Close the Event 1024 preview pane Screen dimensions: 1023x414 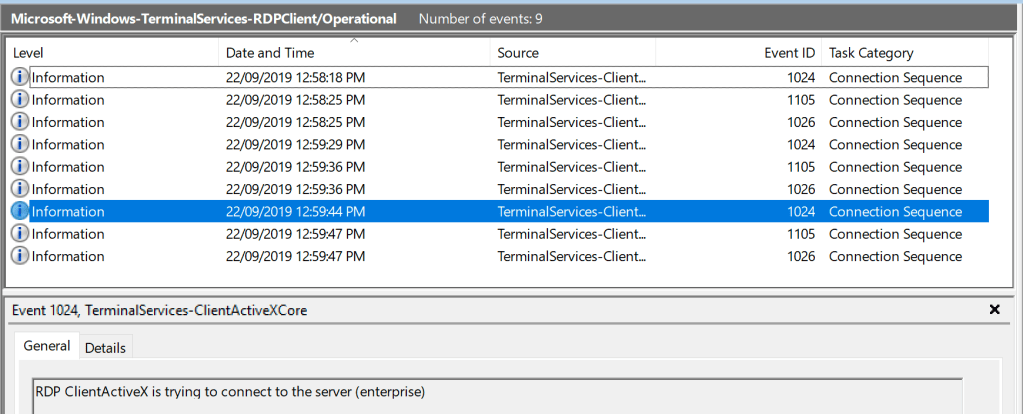(x=994, y=310)
